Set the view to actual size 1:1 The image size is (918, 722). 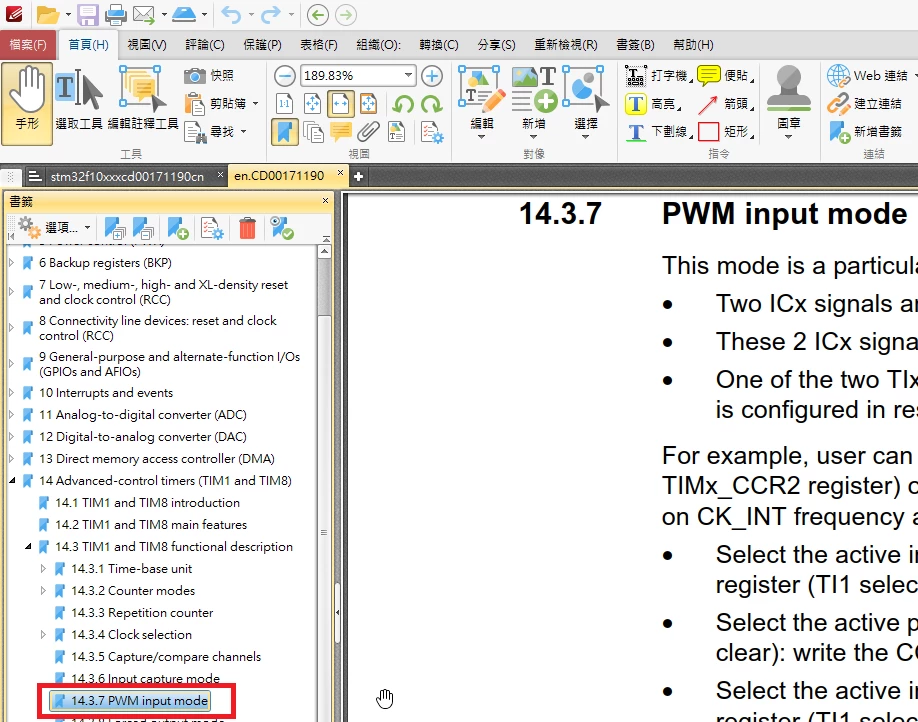285,104
